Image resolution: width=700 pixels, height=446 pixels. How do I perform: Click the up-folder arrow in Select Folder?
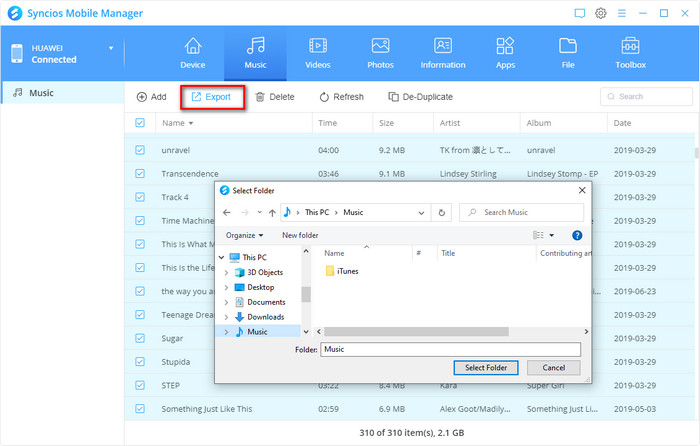pyautogui.click(x=272, y=213)
